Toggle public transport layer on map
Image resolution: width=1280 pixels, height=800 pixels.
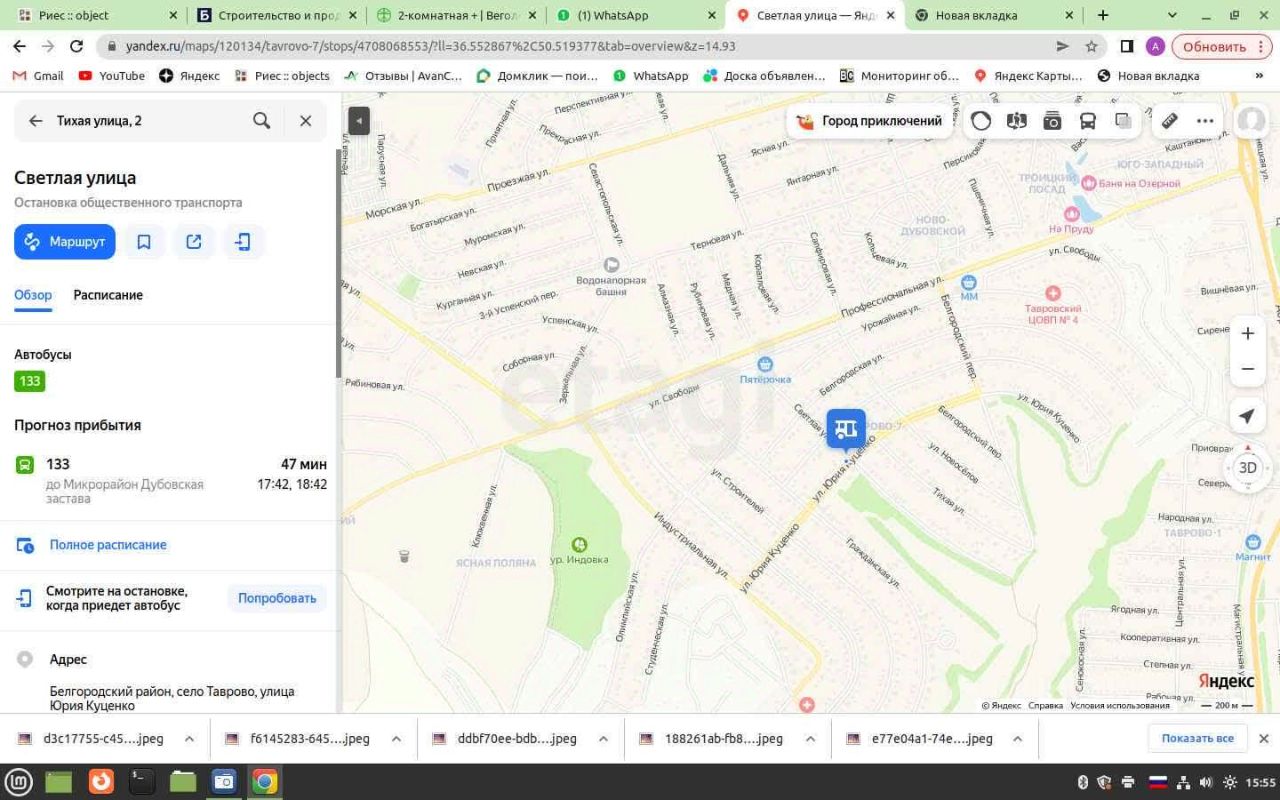click(x=1088, y=121)
